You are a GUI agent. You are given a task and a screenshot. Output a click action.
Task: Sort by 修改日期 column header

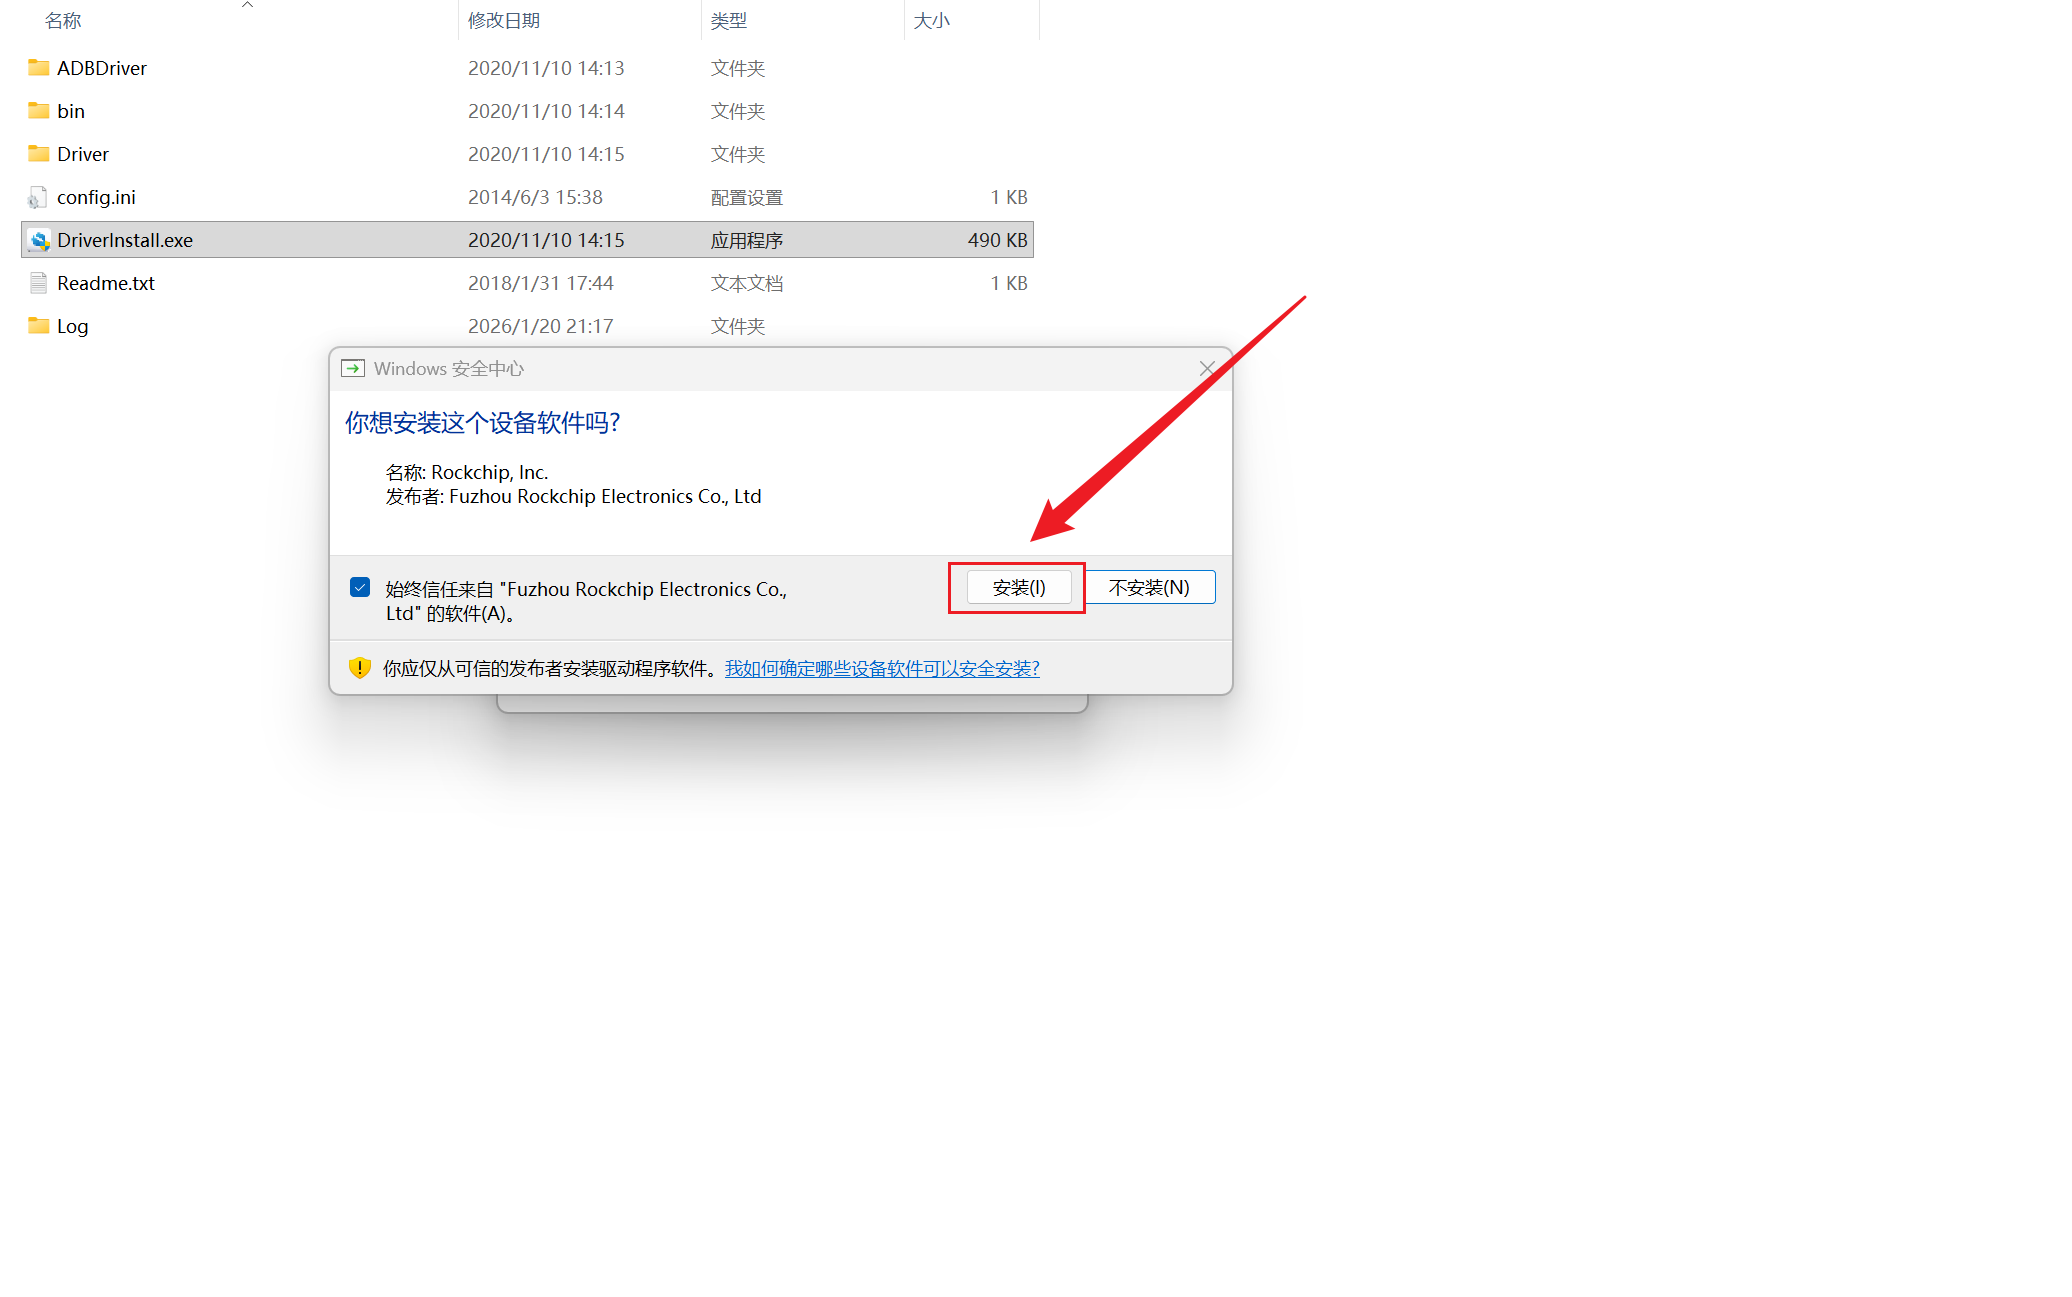point(504,21)
